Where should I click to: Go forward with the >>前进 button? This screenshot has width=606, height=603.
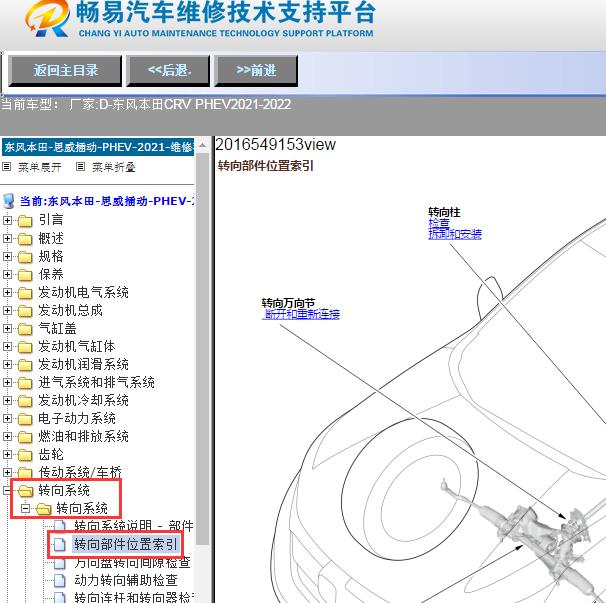pos(256,70)
